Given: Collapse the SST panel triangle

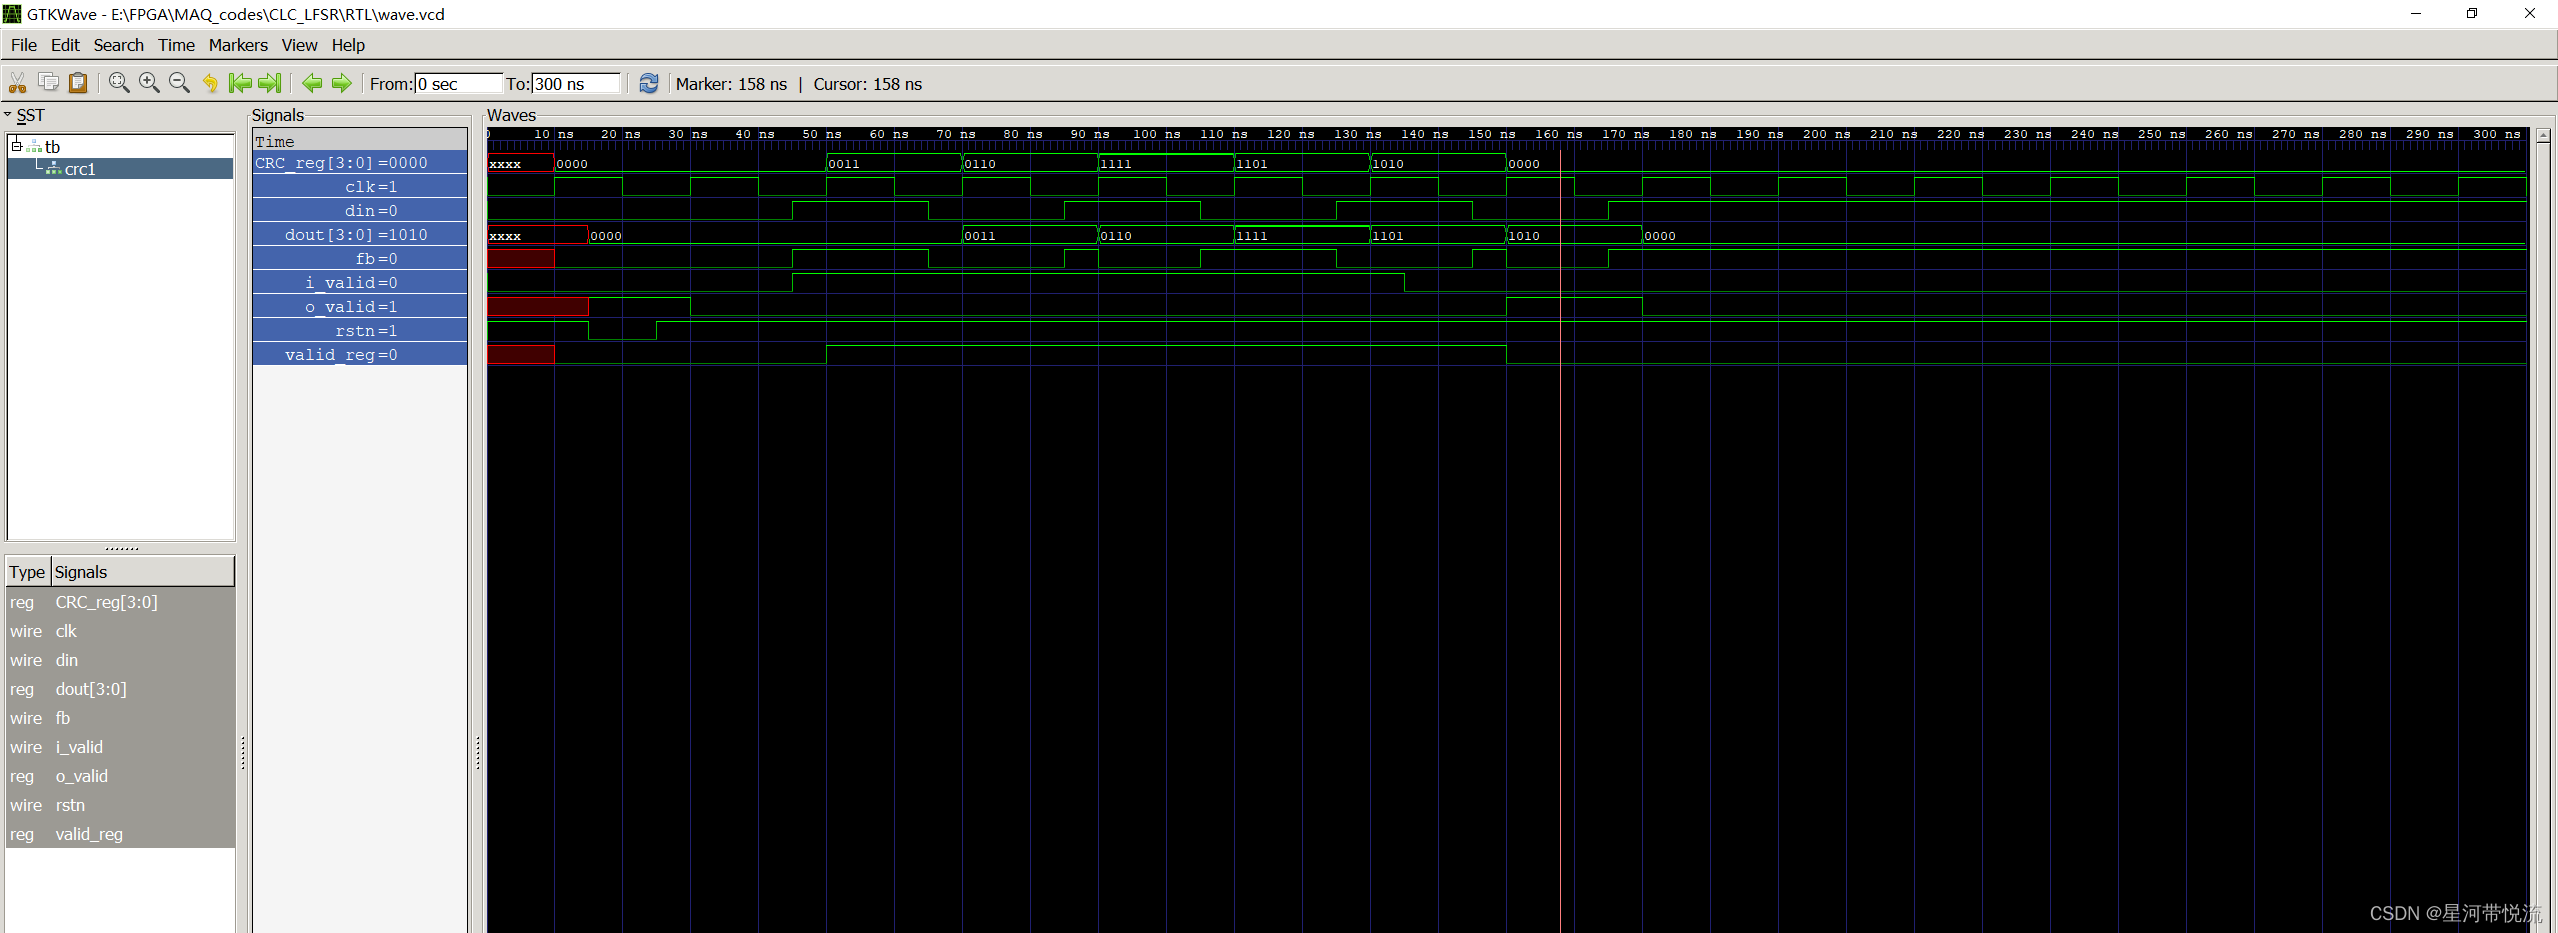Looking at the screenshot, I should (8, 115).
